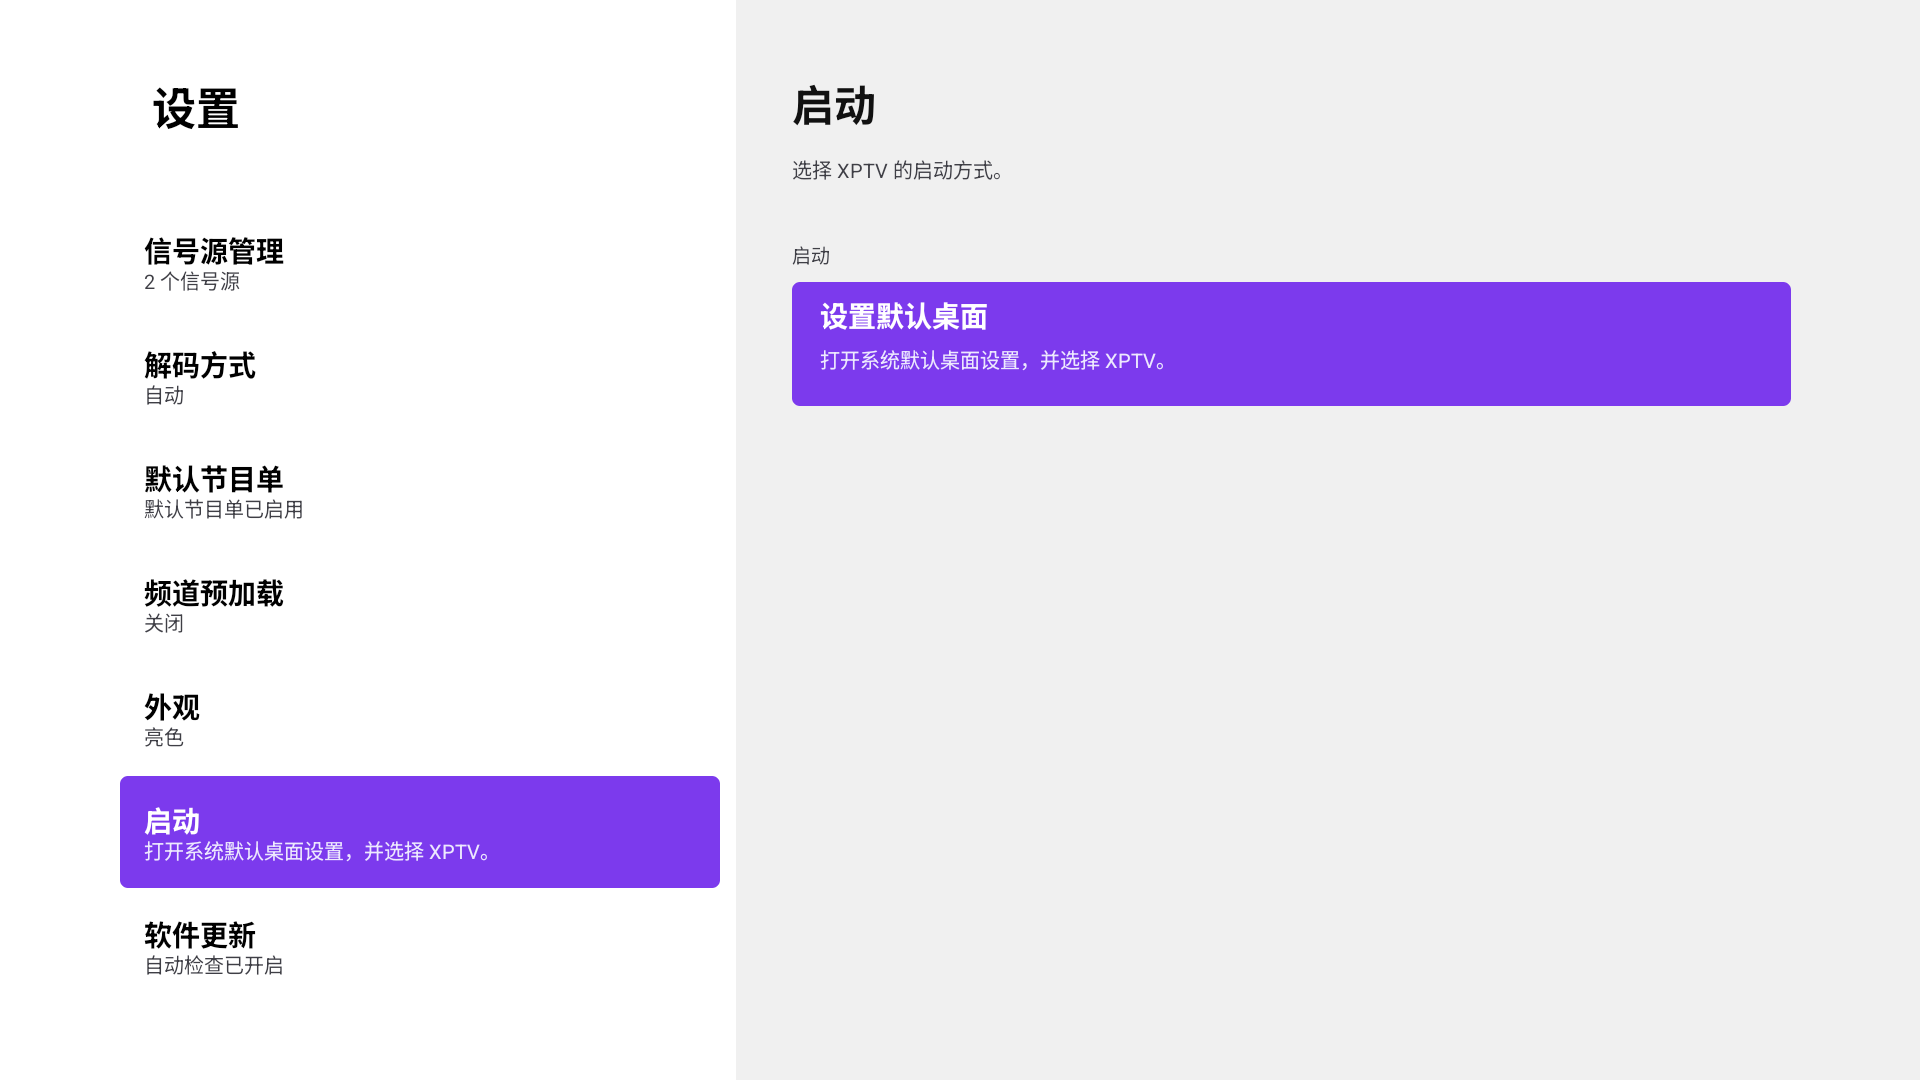Image resolution: width=1920 pixels, height=1080 pixels.
Task: Open 信号源管理 settings
Action: pos(420,262)
